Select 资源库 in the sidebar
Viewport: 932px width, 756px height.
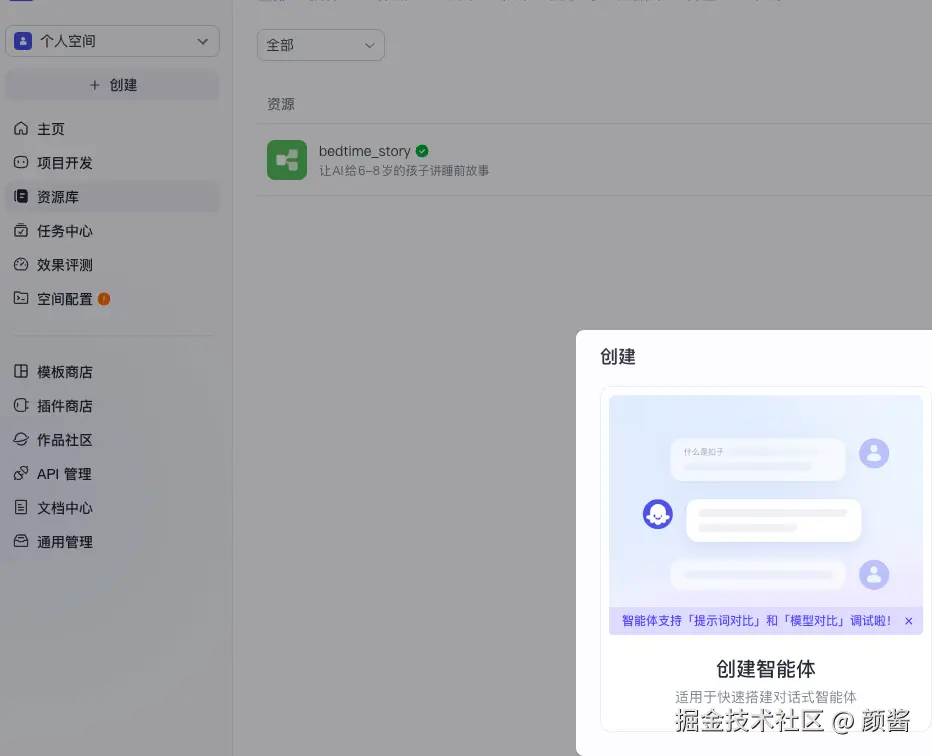(112, 197)
